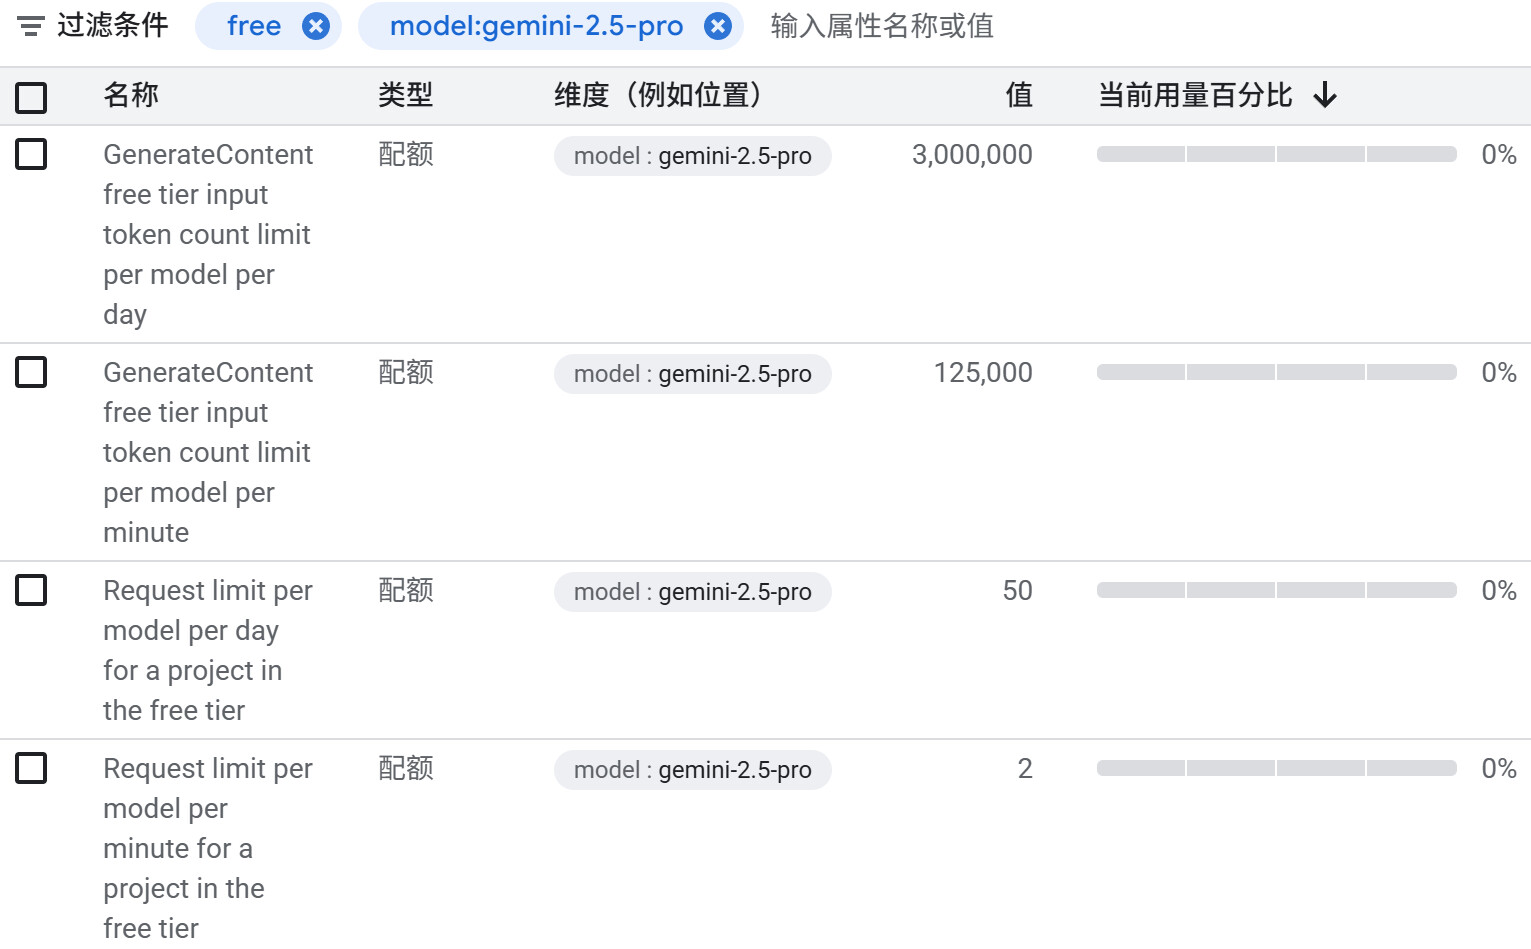The height and width of the screenshot is (949, 1531).
Task: Check the per-minute input token limit row
Action: [31, 372]
